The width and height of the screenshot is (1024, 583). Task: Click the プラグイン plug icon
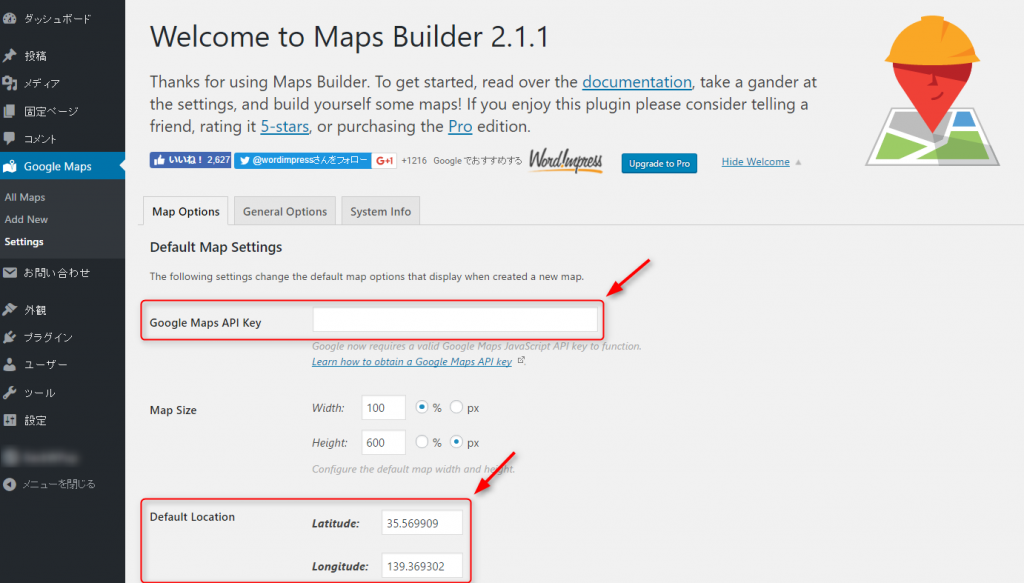tap(9, 337)
